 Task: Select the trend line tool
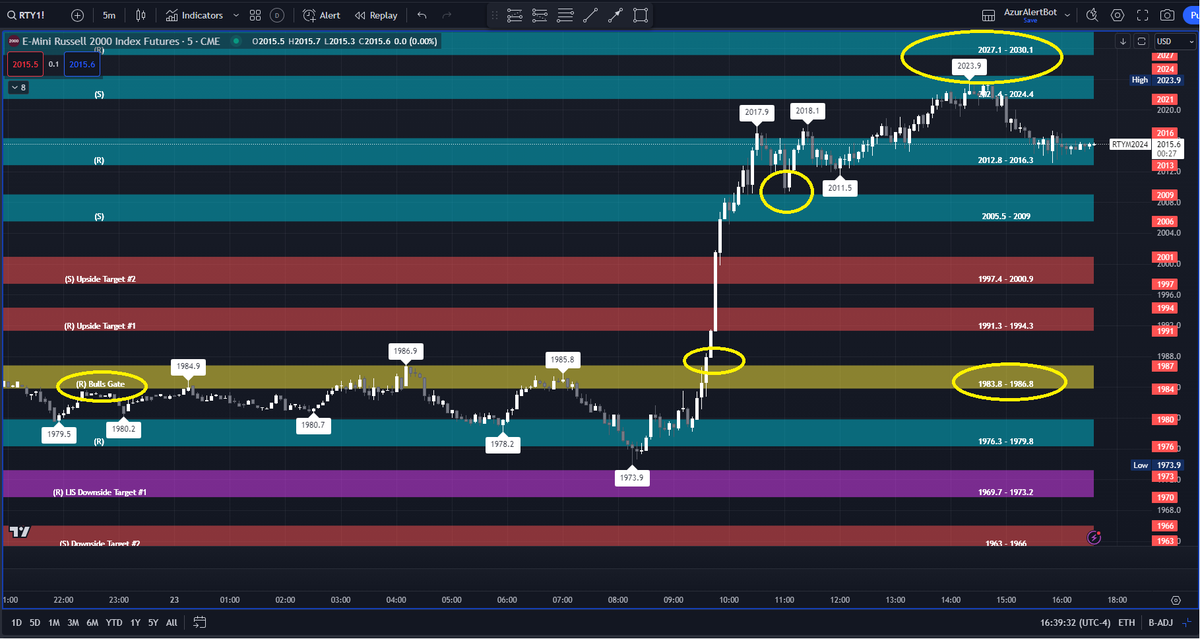point(590,15)
